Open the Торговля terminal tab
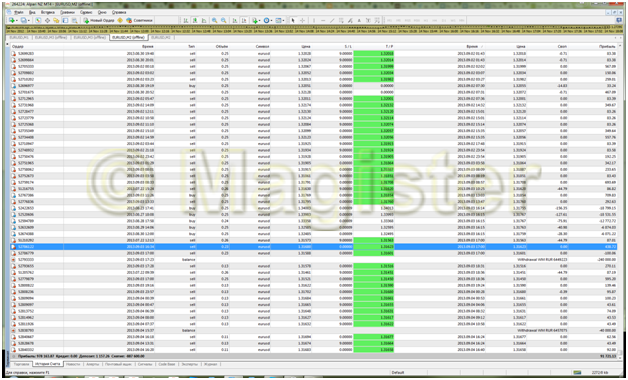Image resolution: width=628 pixels, height=380 pixels. coord(22,364)
